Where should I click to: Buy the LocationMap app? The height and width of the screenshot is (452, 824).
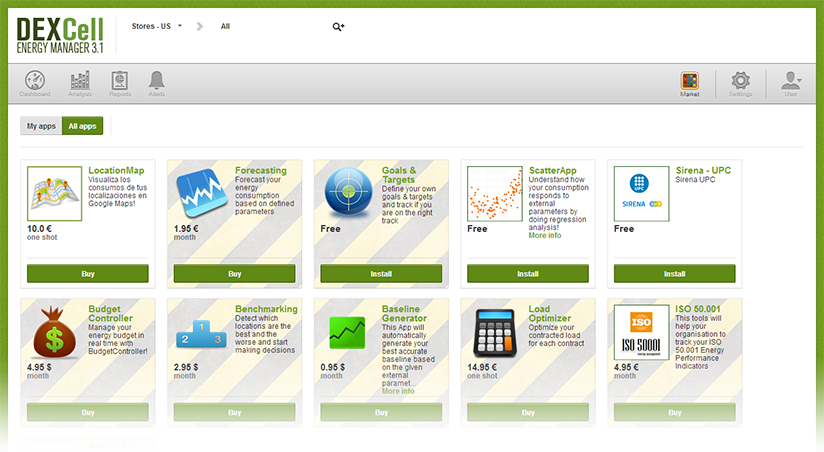[88, 274]
